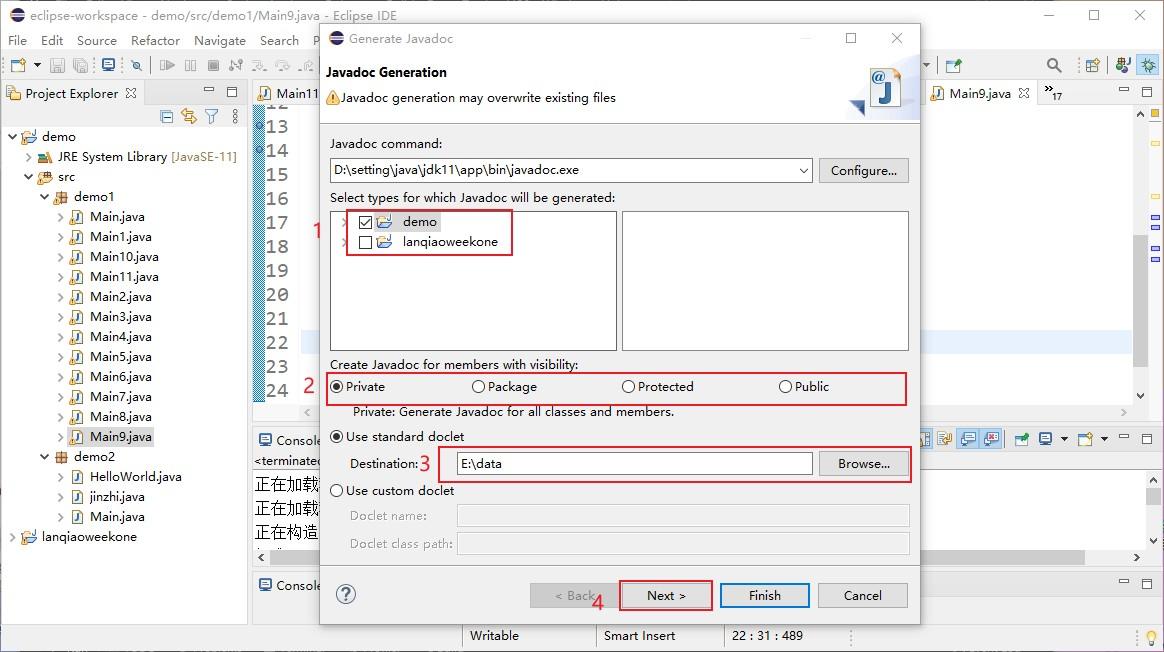
Task: Minimize the Project Explorer view
Action: pos(209,91)
